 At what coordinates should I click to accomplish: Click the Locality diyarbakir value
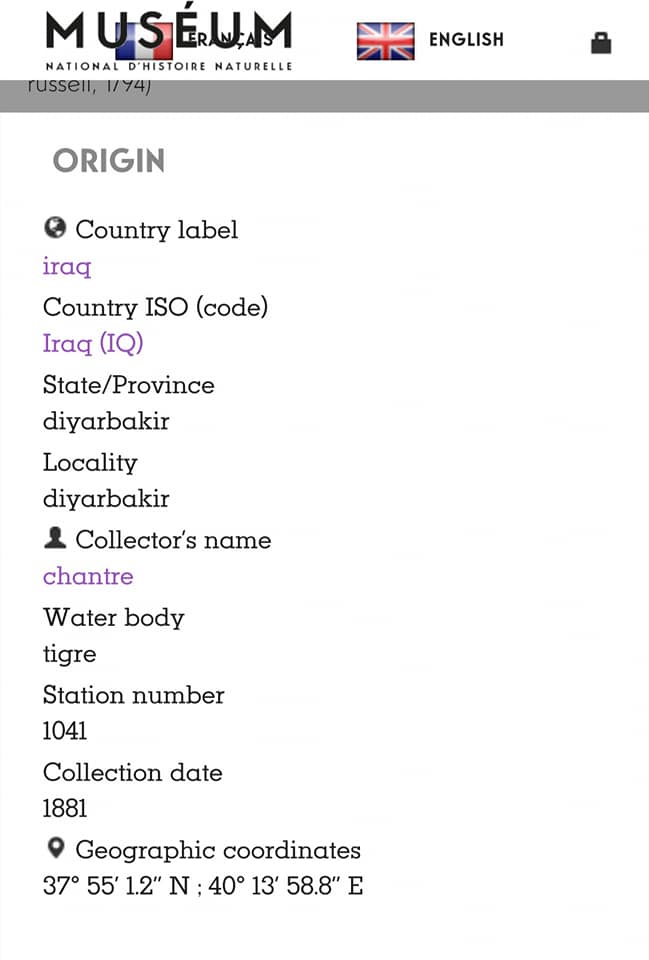coord(106,499)
